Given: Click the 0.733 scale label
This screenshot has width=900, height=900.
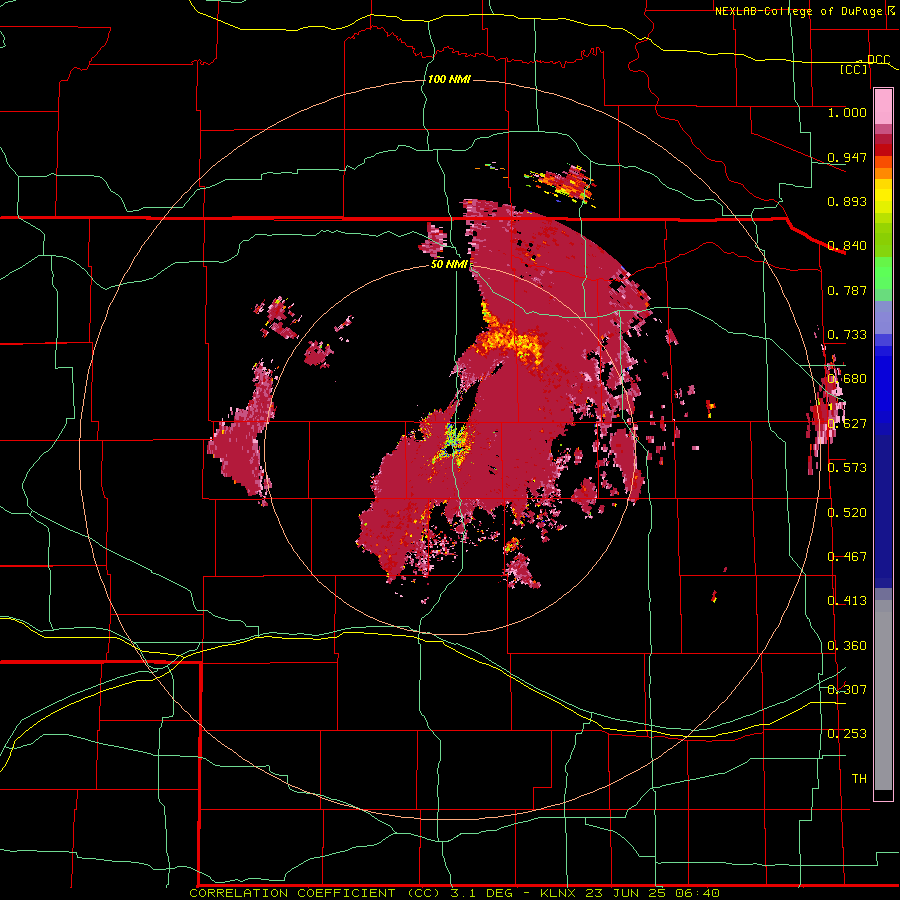Looking at the screenshot, I should pos(847,335).
